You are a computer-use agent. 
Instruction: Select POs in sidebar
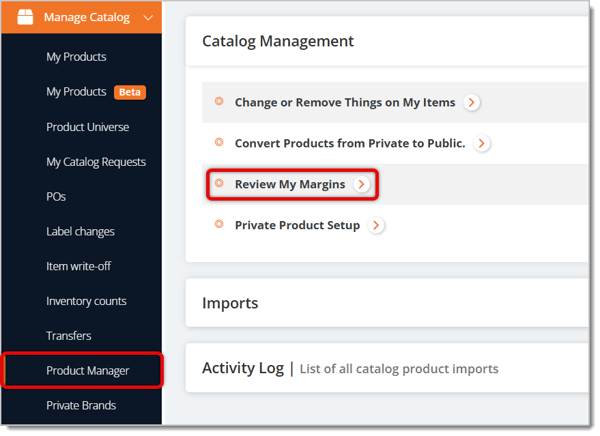tap(56, 197)
